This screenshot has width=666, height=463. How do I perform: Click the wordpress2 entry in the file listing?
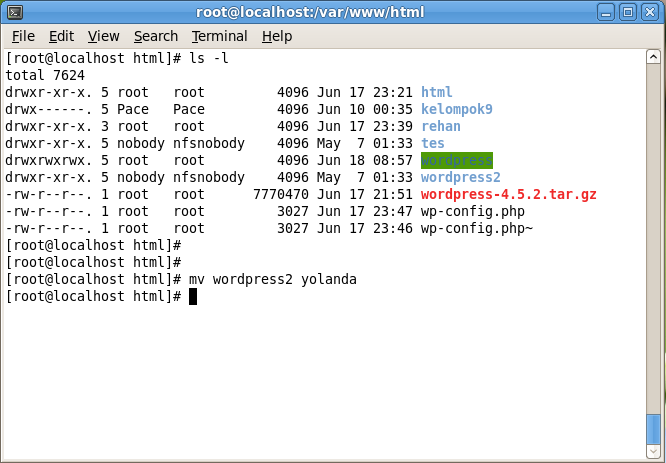460,177
